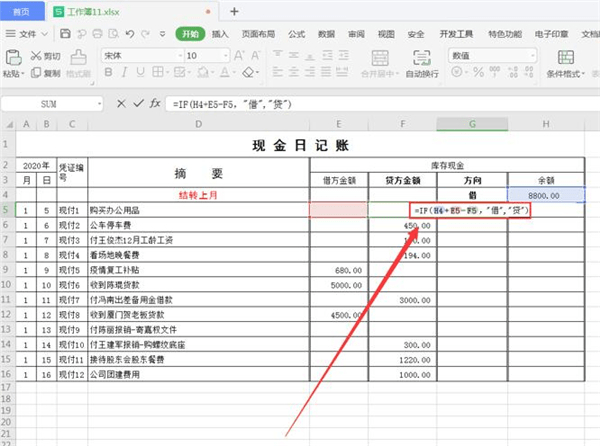Screen dimensions: 600x446
Task: Open Insert Function fx dialog
Action: click(x=155, y=103)
